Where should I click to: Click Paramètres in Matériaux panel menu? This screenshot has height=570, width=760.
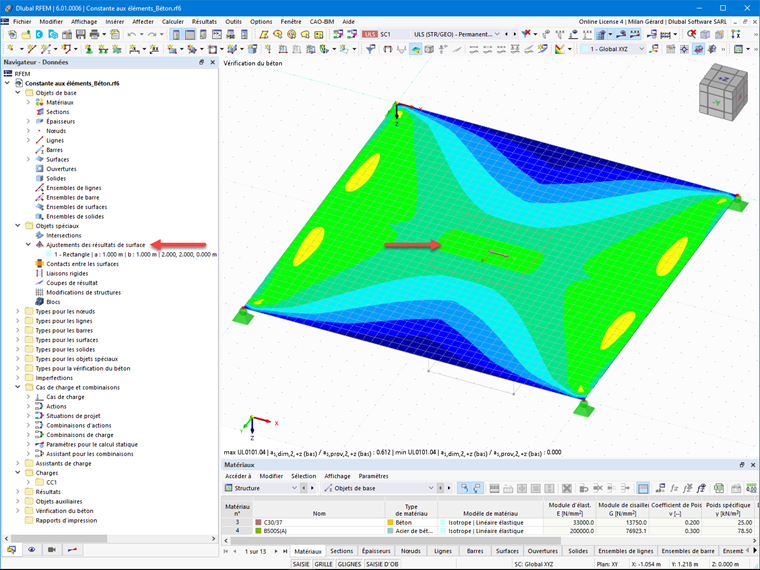(373, 476)
